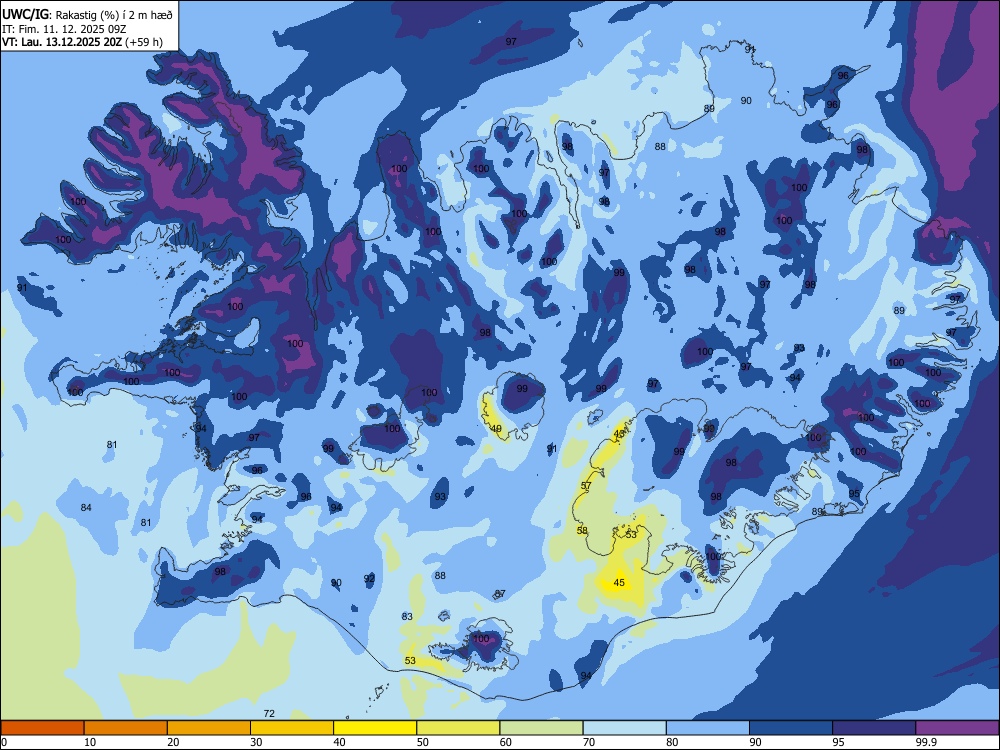This screenshot has height=750, width=1000.
Task: Click the init time "IT: Fim. 11. 12. 2025 09Z"
Action: pos(64,29)
